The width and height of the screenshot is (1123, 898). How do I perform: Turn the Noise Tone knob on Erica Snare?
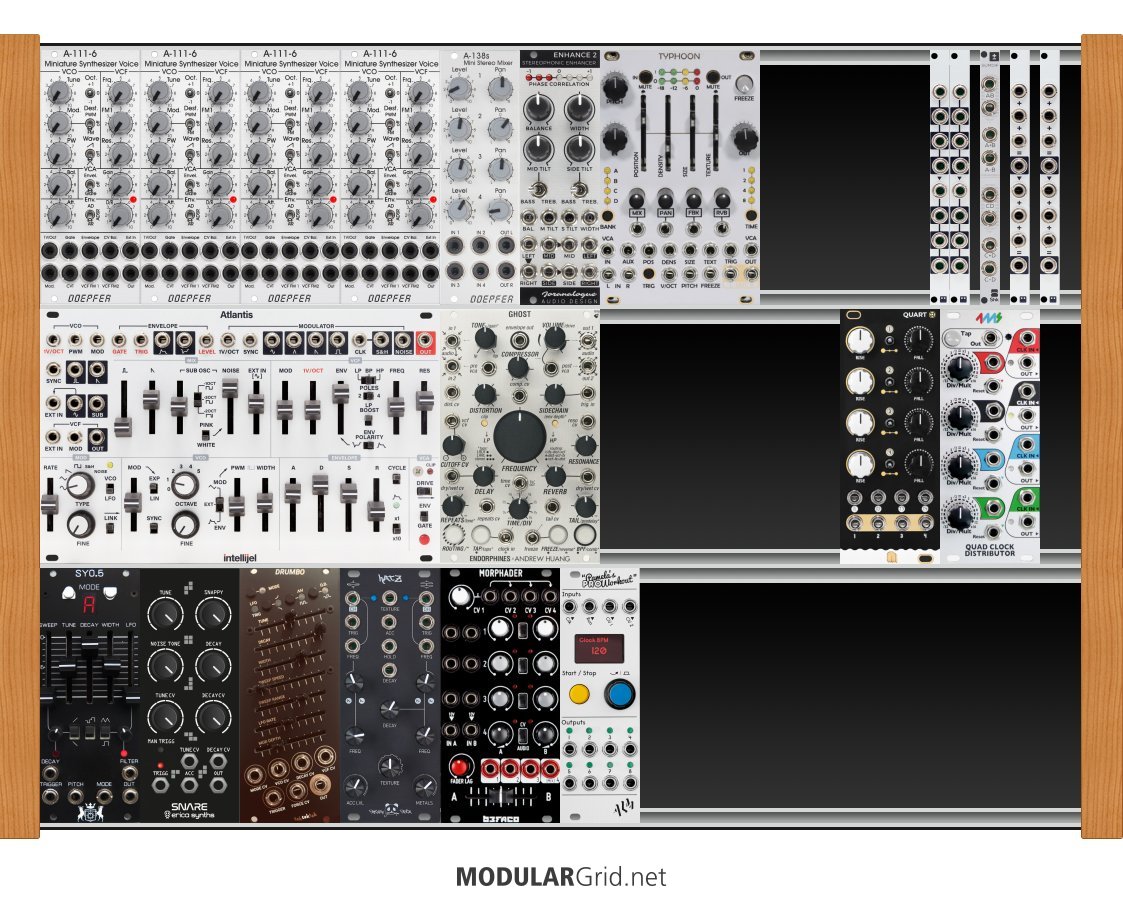[165, 667]
